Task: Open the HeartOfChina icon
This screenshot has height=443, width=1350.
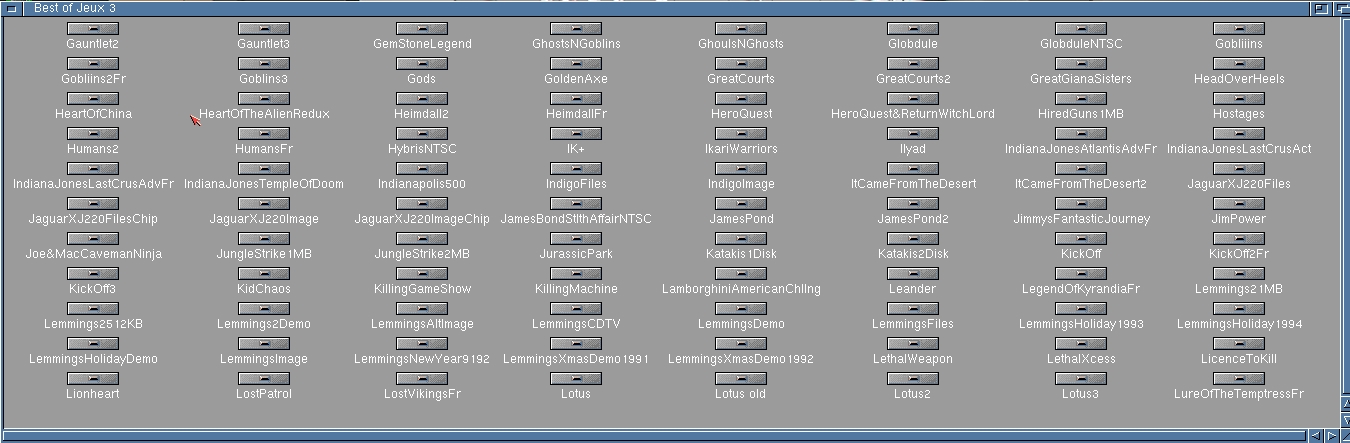Action: pyautogui.click(x=92, y=99)
